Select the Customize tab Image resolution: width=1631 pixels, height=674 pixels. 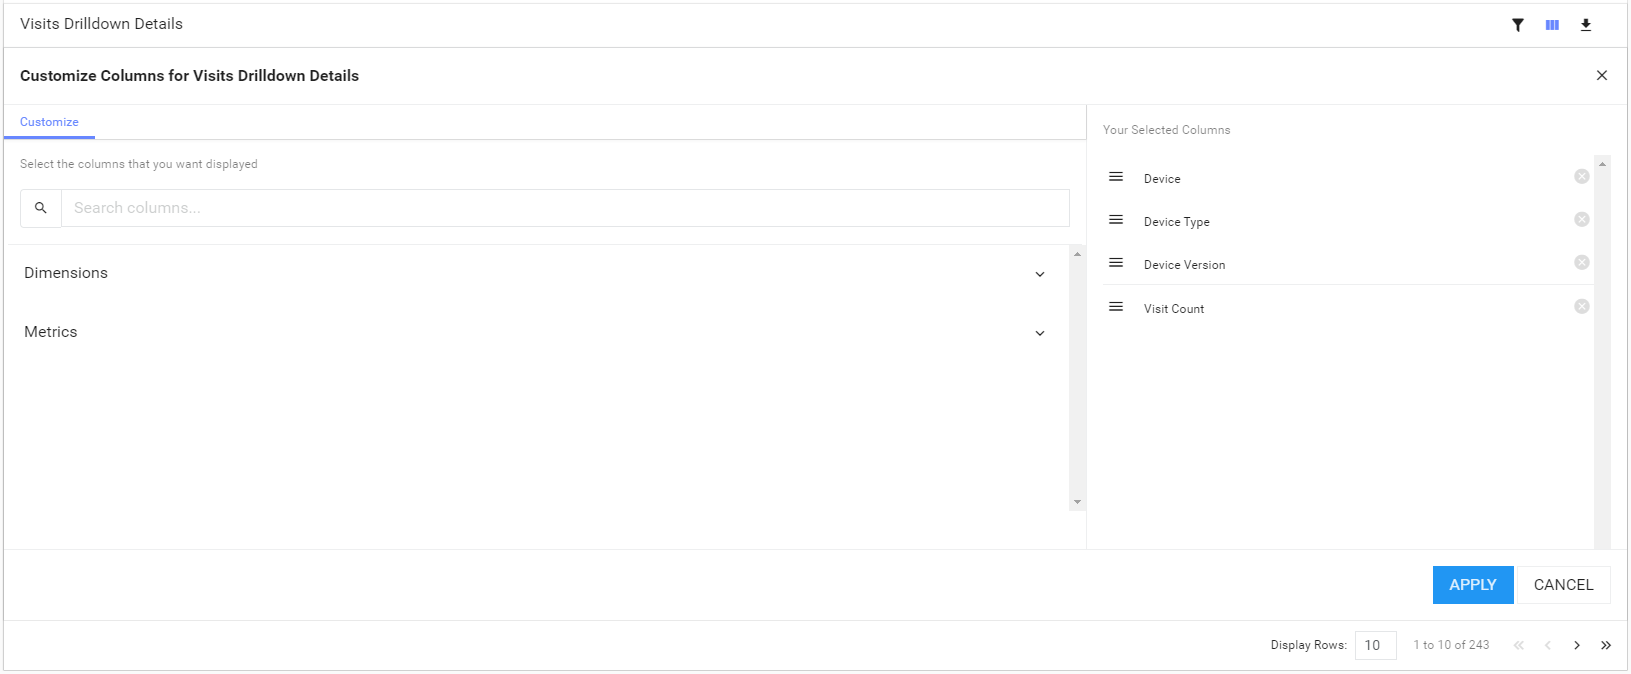coord(49,122)
